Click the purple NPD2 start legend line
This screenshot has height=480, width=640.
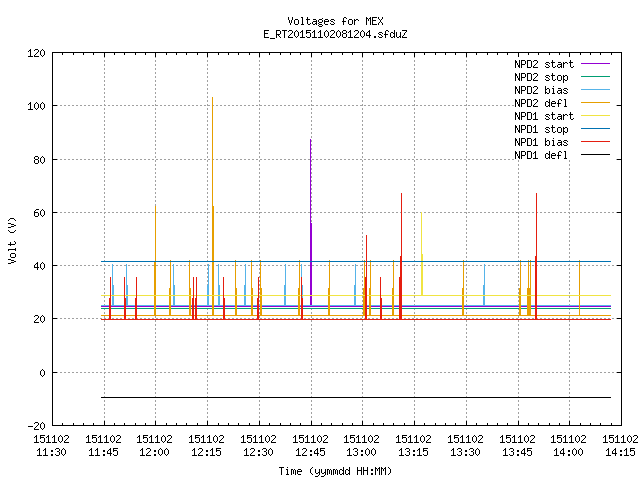click(x=595, y=64)
